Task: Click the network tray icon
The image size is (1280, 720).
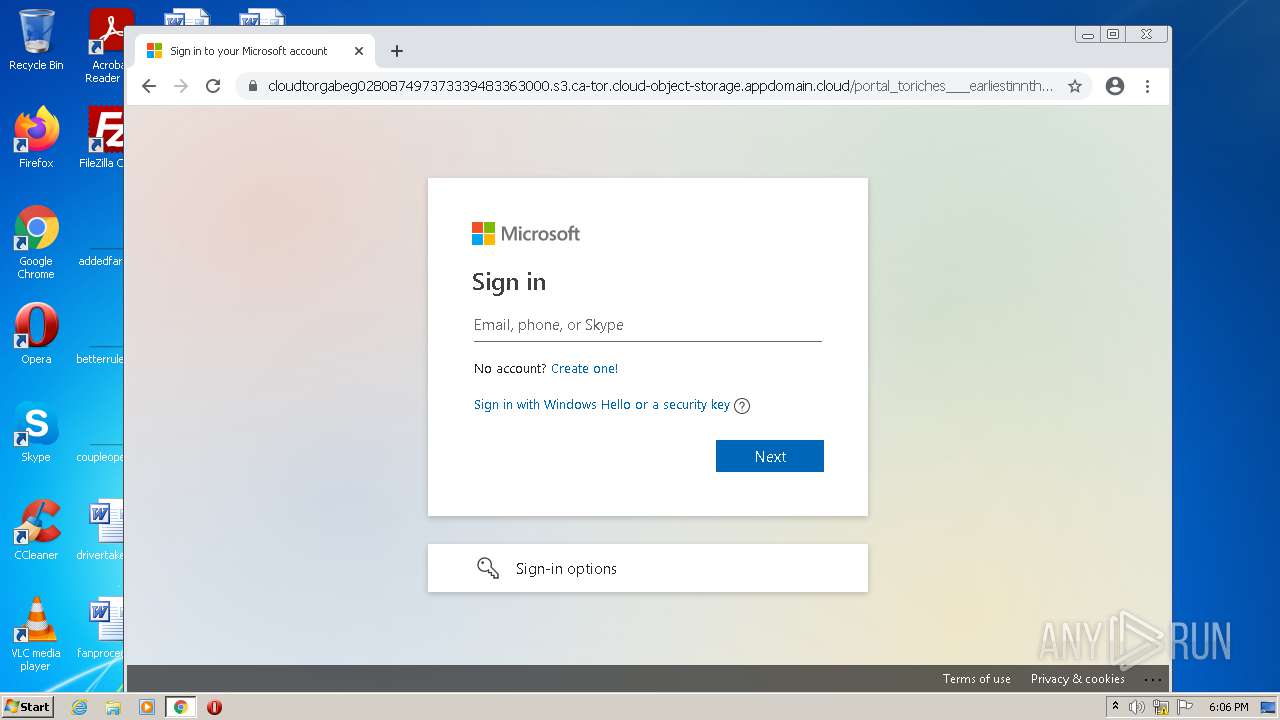Action: pos(1161,707)
